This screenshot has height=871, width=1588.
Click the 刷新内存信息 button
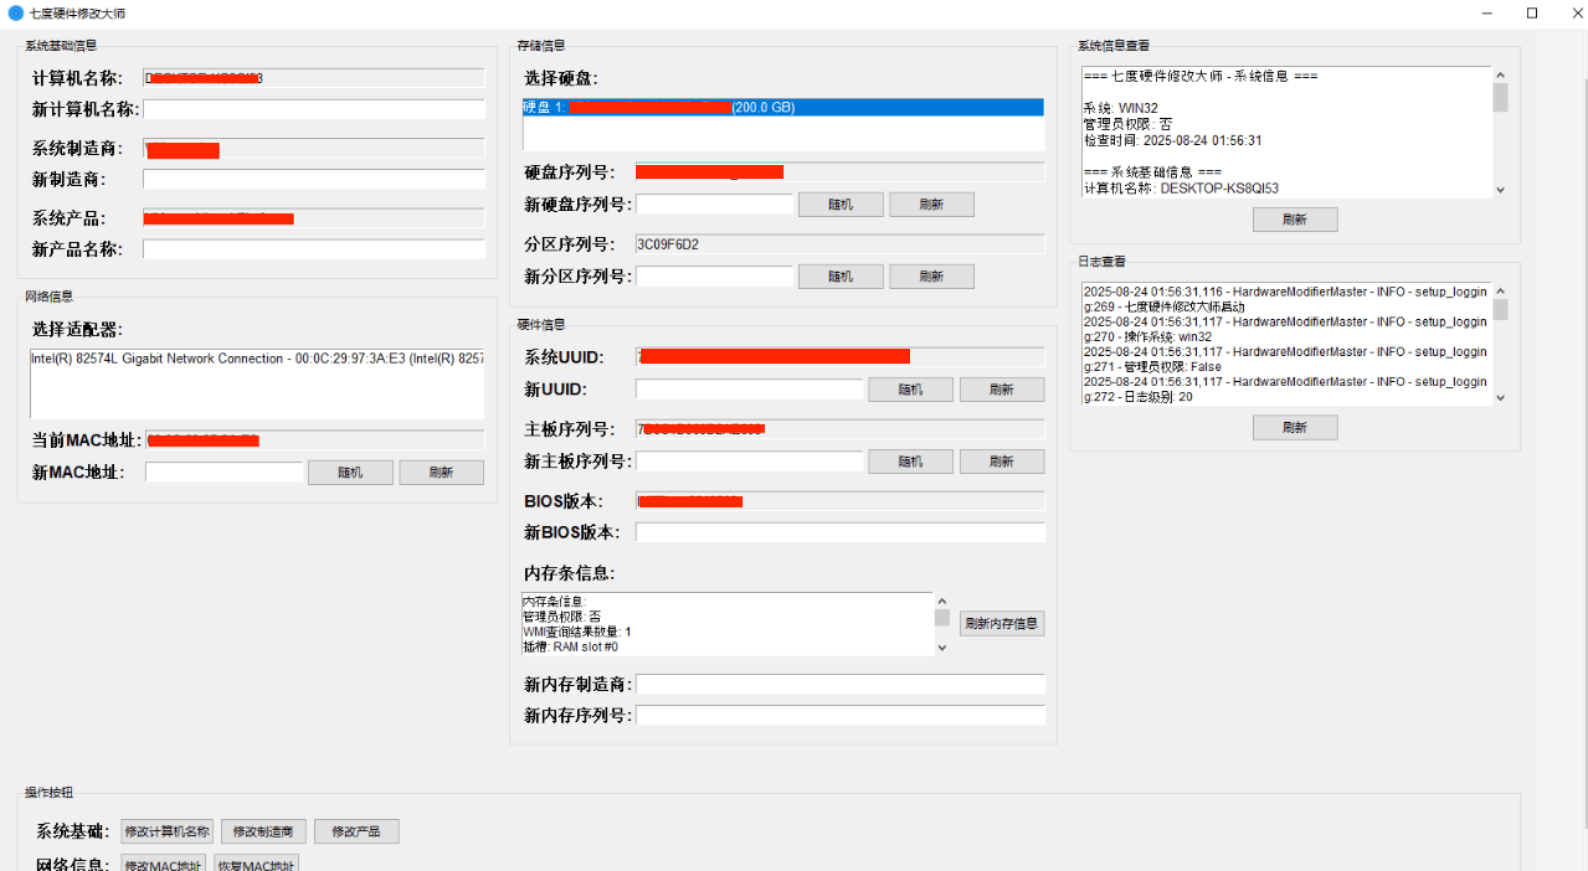point(1002,623)
